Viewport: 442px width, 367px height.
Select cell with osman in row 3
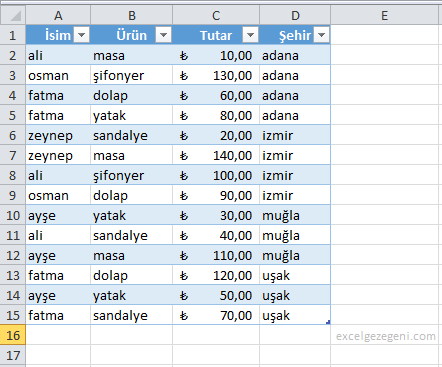(58, 75)
